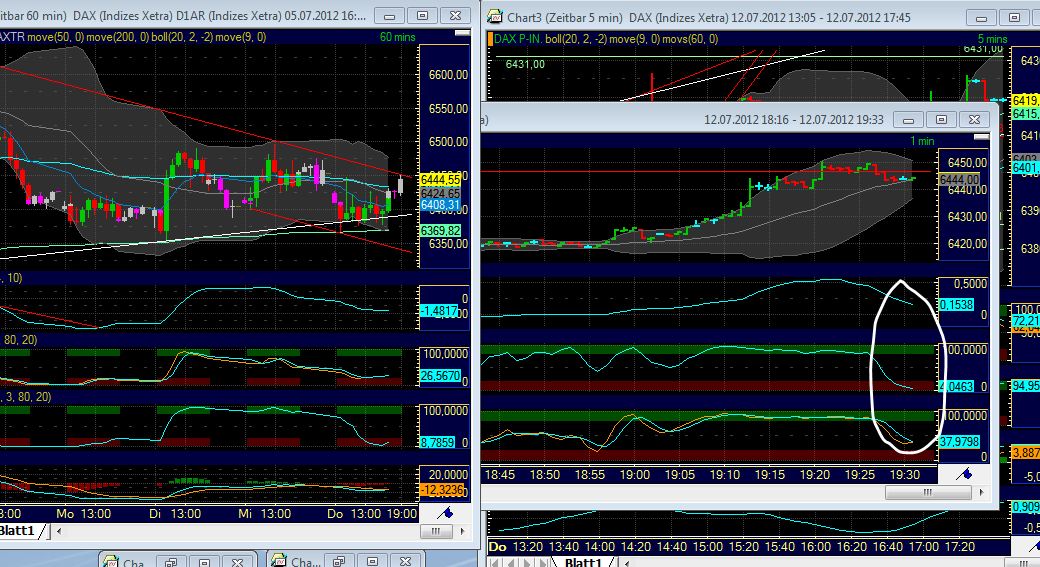Click the 0,1538 indicator value in 1 min chart
Screen dimensions: 1040x567
coord(956,305)
